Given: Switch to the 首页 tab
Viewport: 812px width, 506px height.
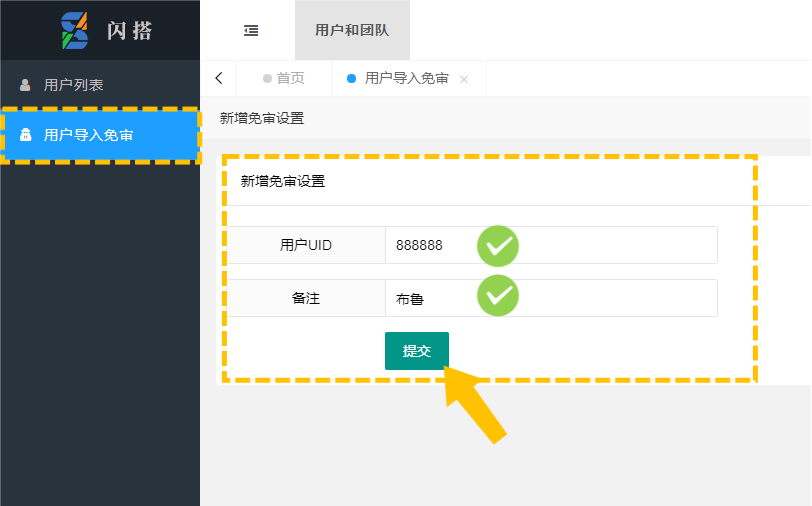Looking at the screenshot, I should pos(290,78).
